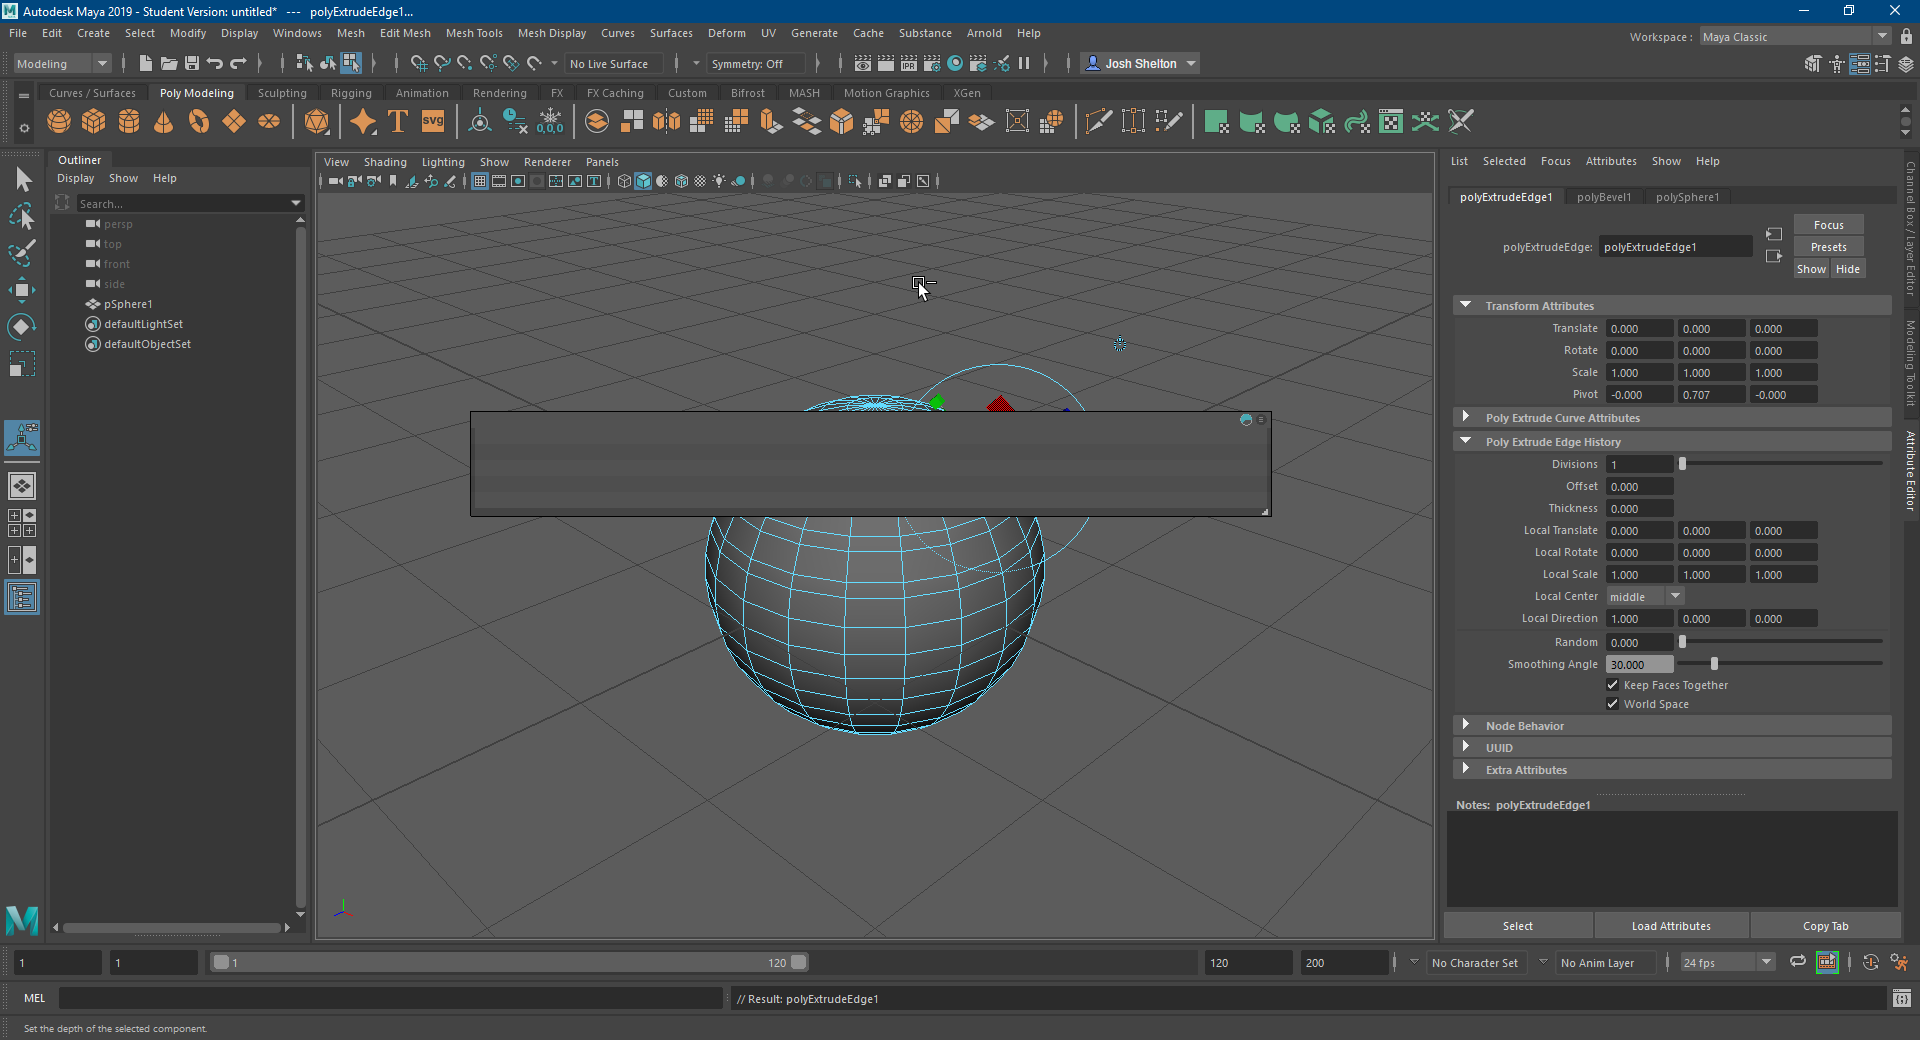The width and height of the screenshot is (1920, 1040).
Task: Create a polygon sphere from the shelf
Action: pos(59,121)
